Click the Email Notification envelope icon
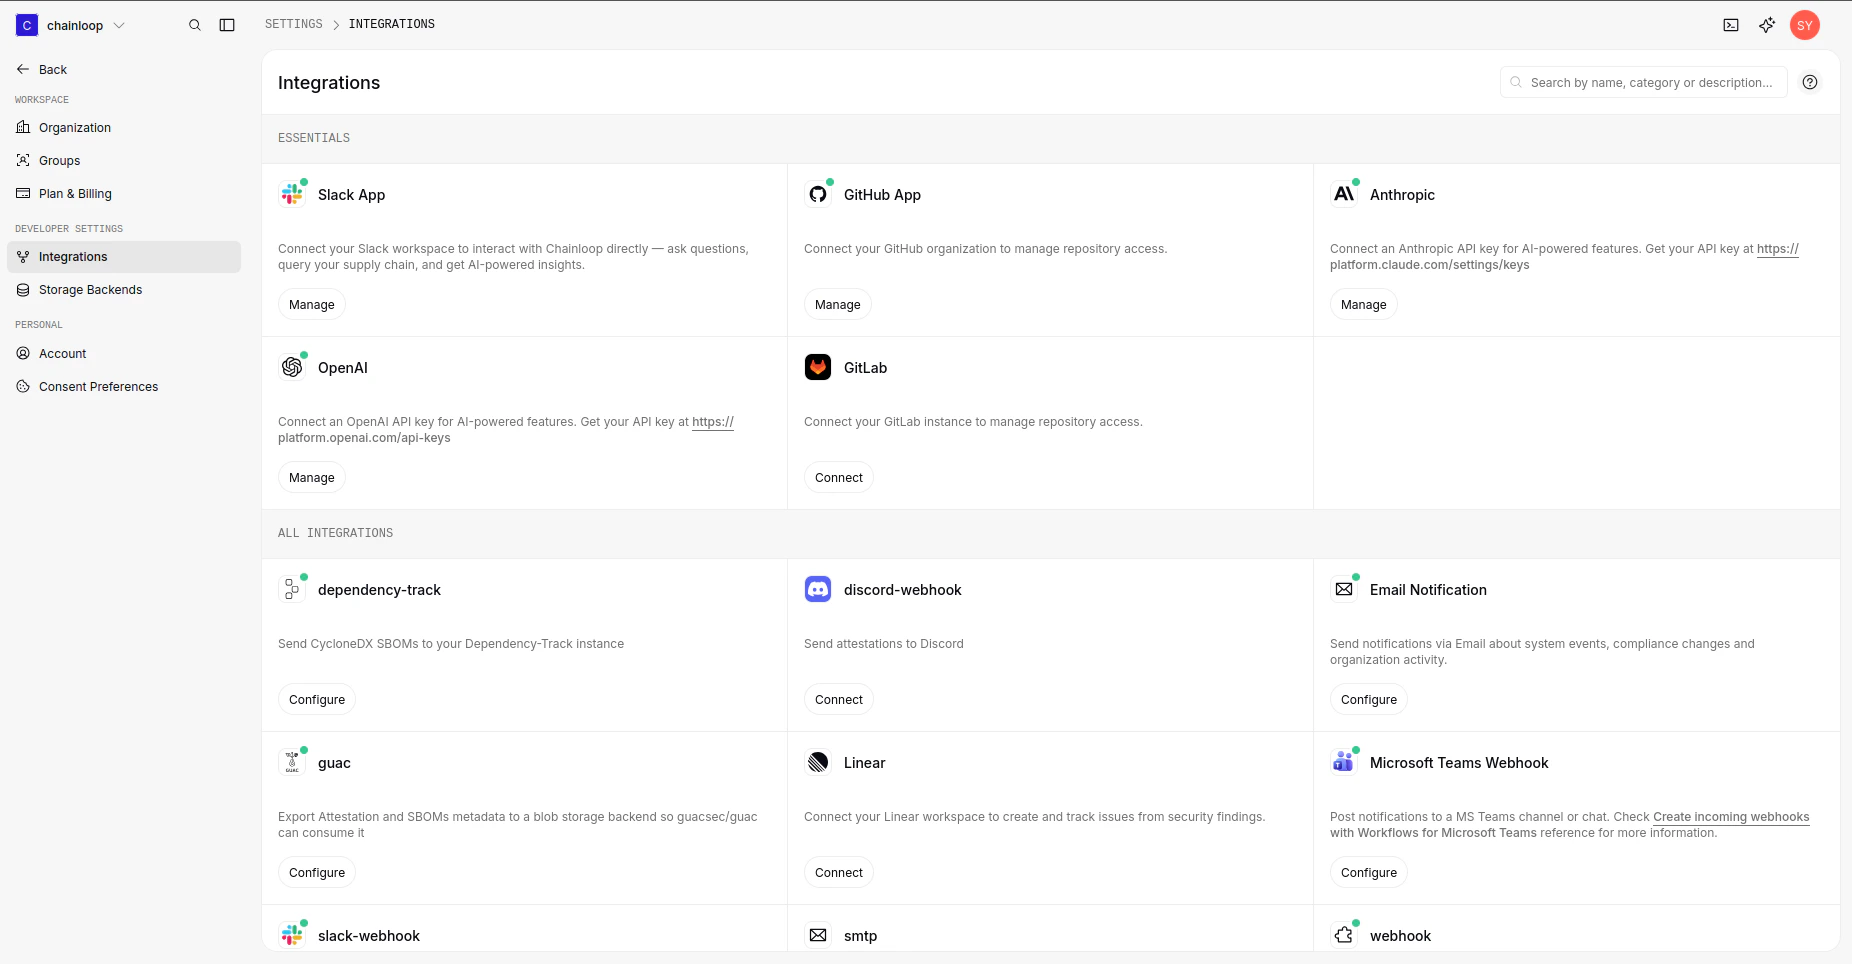 pyautogui.click(x=1344, y=589)
